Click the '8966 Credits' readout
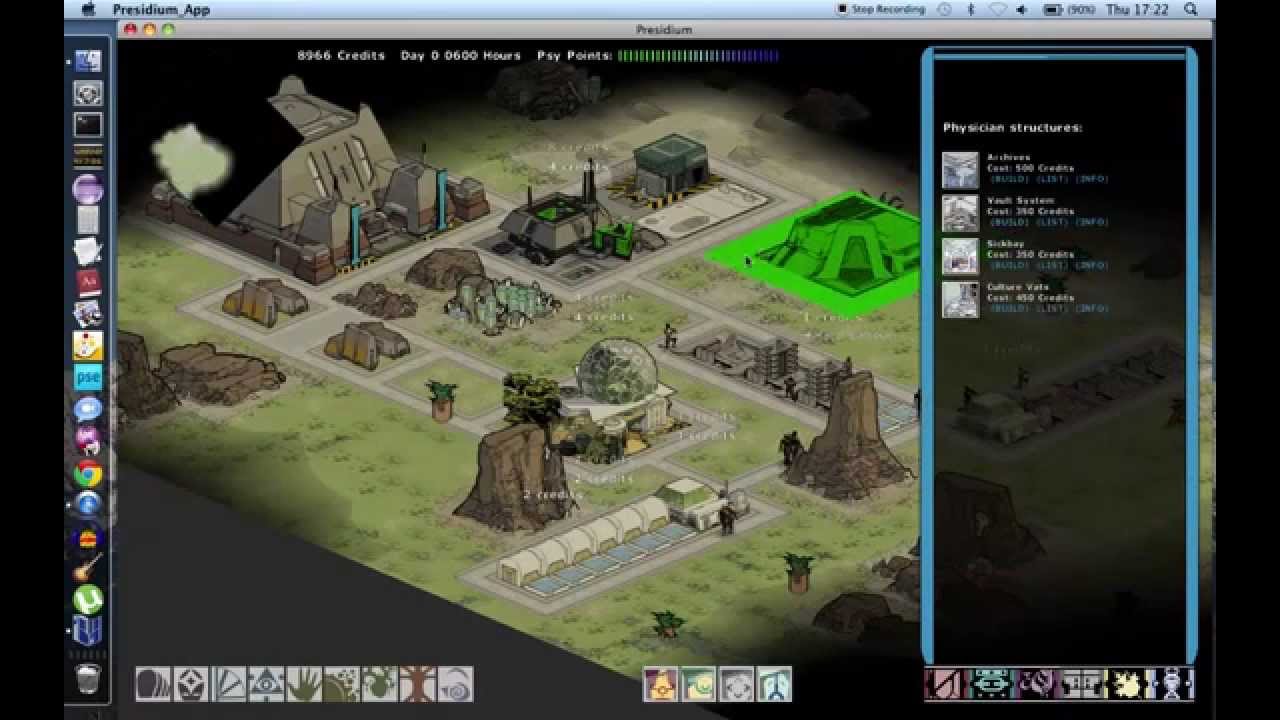 [x=341, y=56]
